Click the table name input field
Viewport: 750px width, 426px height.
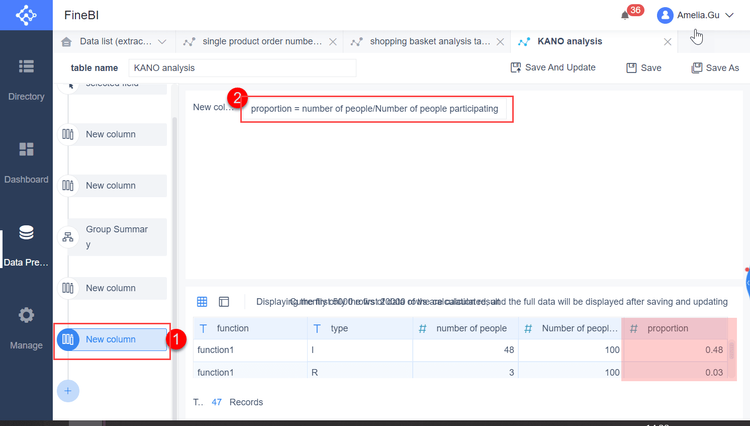241,68
